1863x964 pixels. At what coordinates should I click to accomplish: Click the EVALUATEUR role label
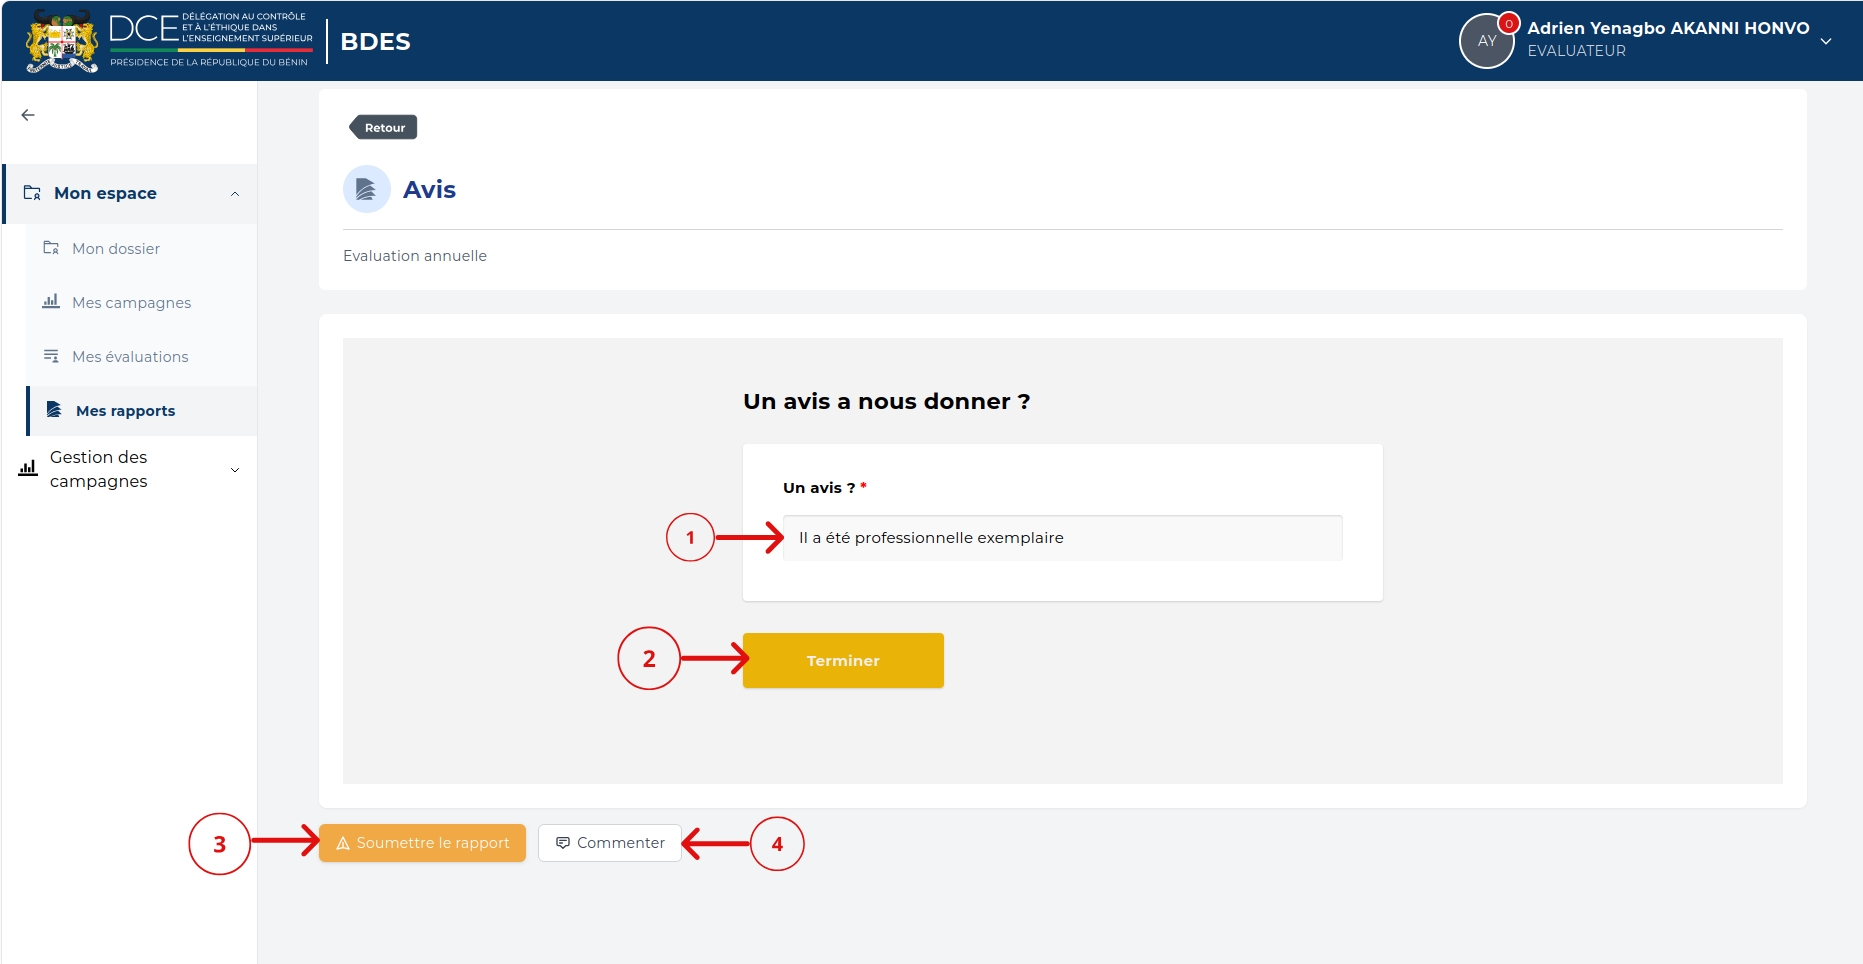[1576, 51]
